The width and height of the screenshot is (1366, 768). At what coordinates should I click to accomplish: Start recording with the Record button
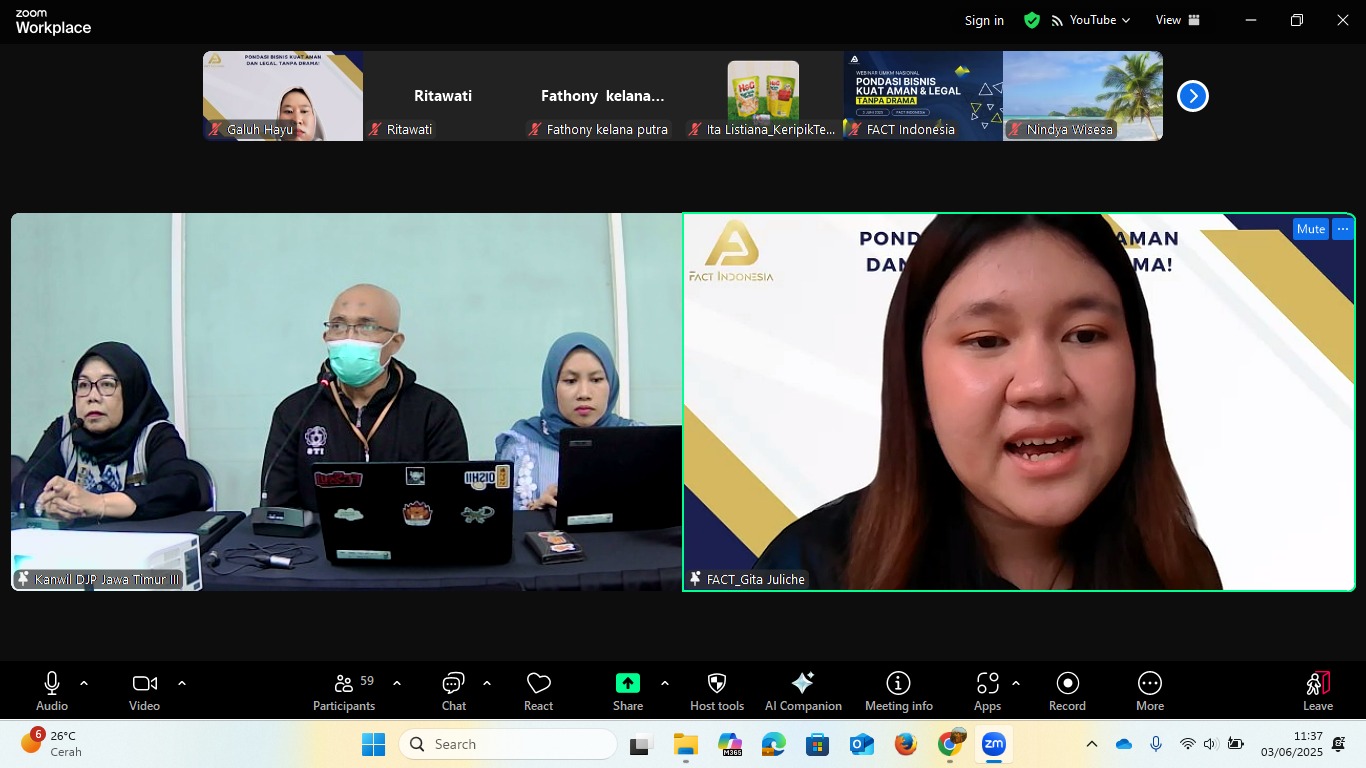pos(1067,690)
